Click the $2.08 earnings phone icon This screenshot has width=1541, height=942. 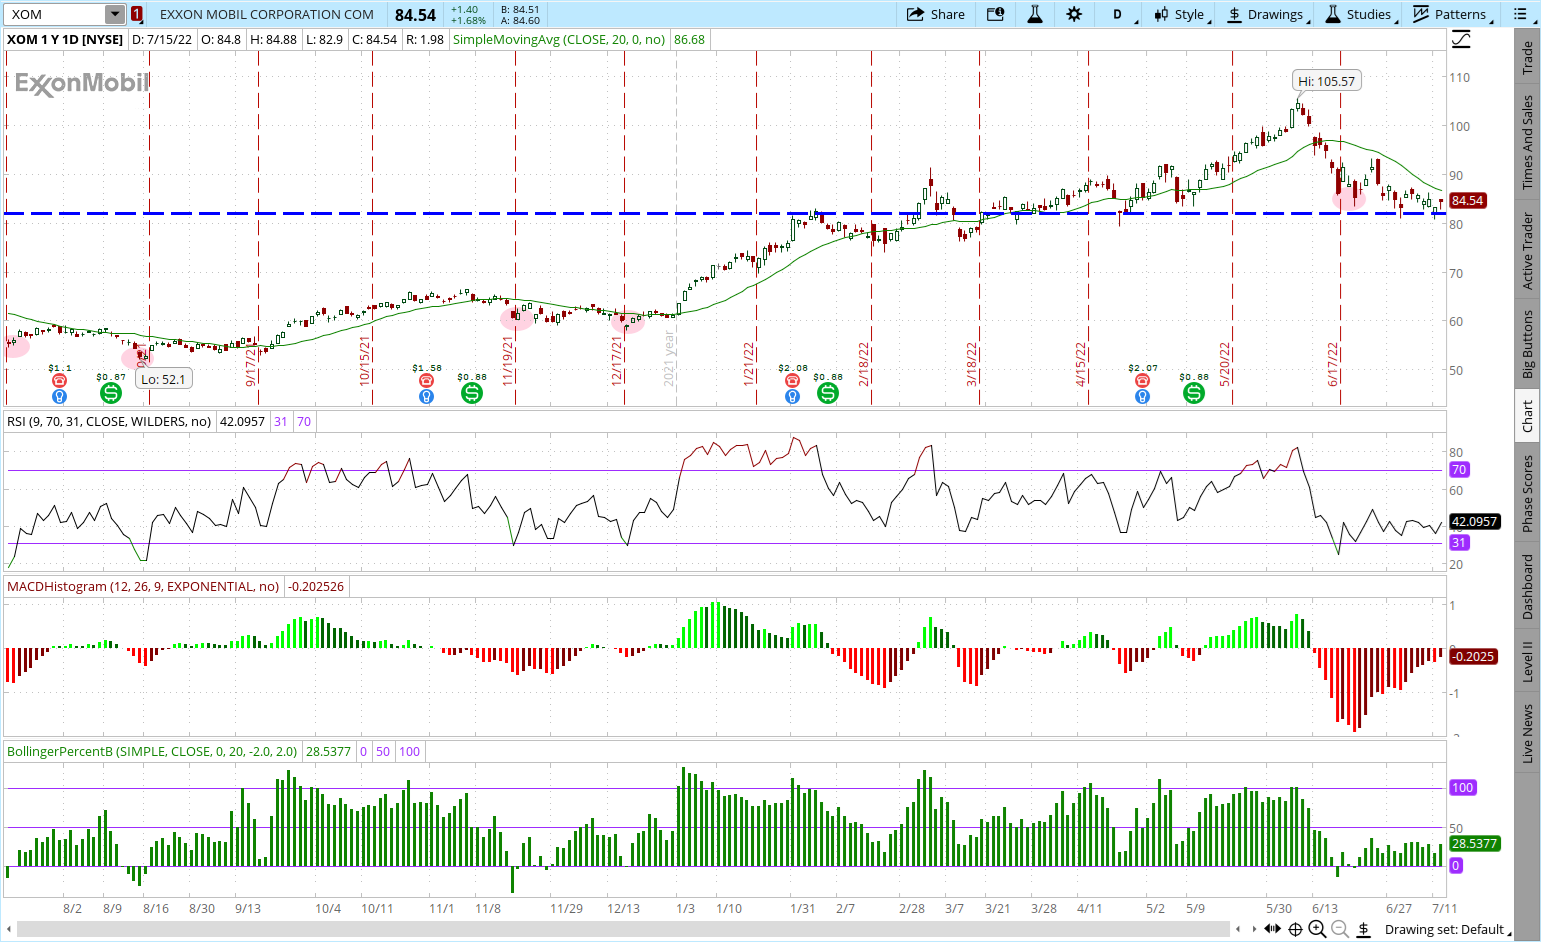(792, 380)
